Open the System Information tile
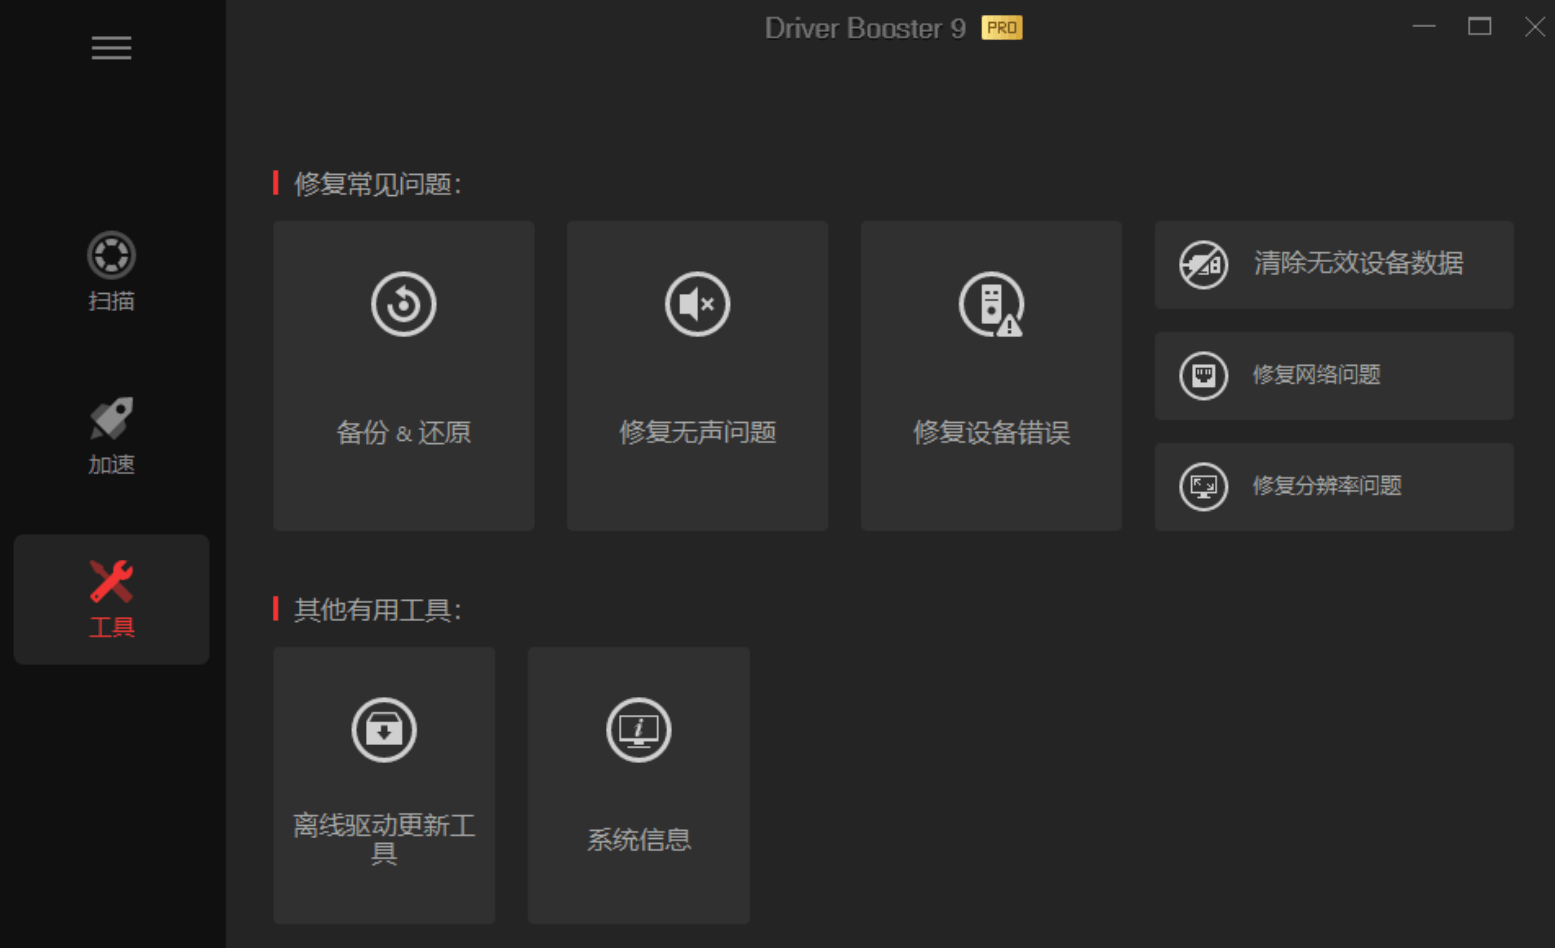1555x948 pixels. [x=638, y=784]
